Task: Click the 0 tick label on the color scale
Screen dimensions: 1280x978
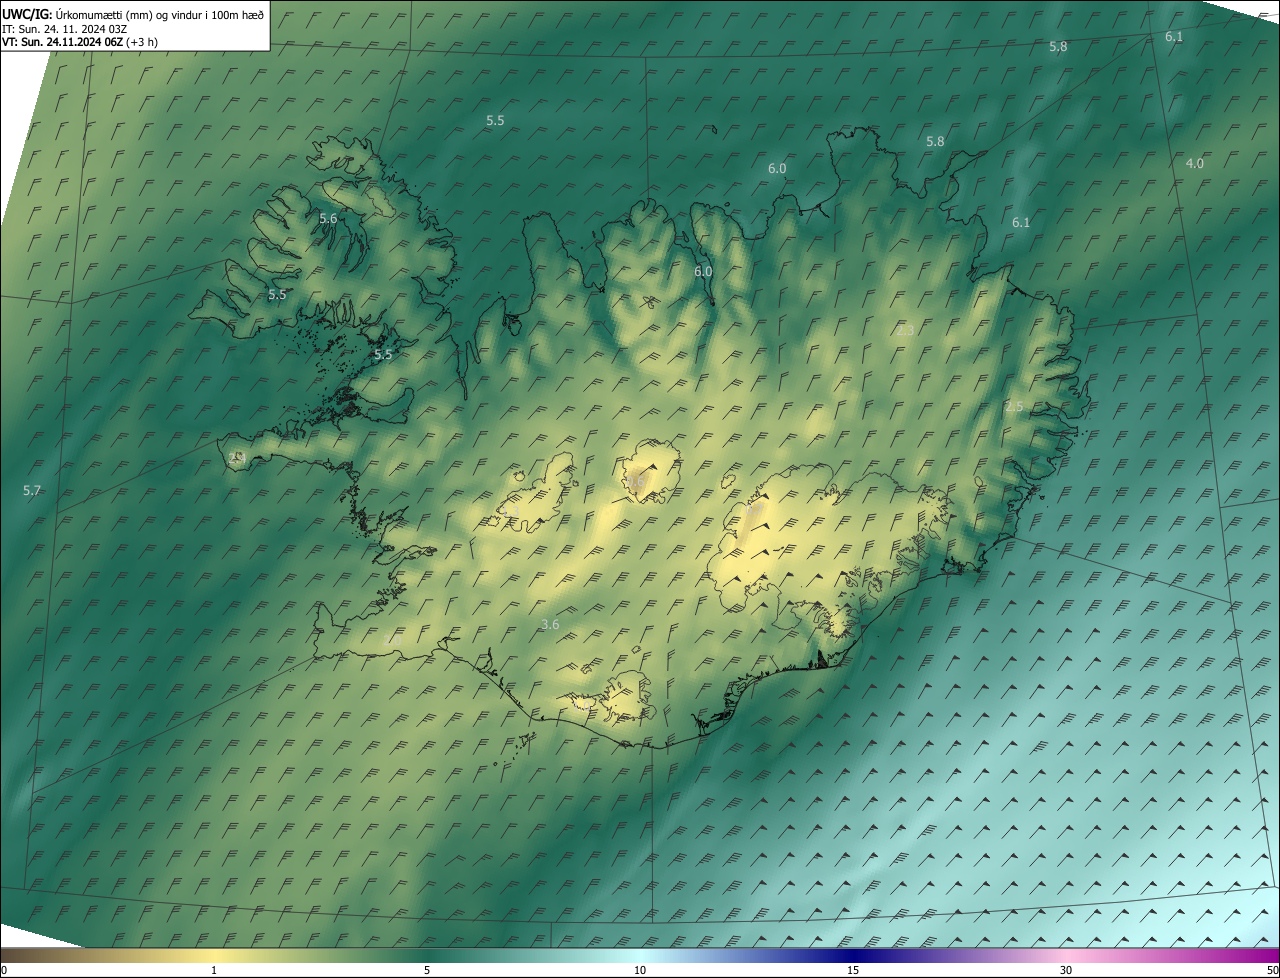Action: pos(4,971)
